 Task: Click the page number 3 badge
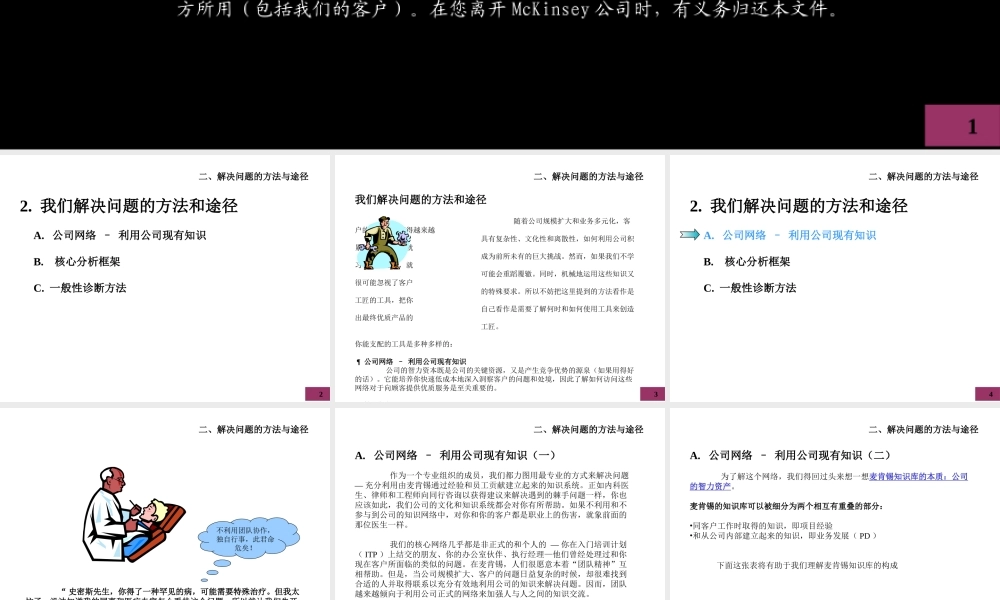click(x=653, y=393)
